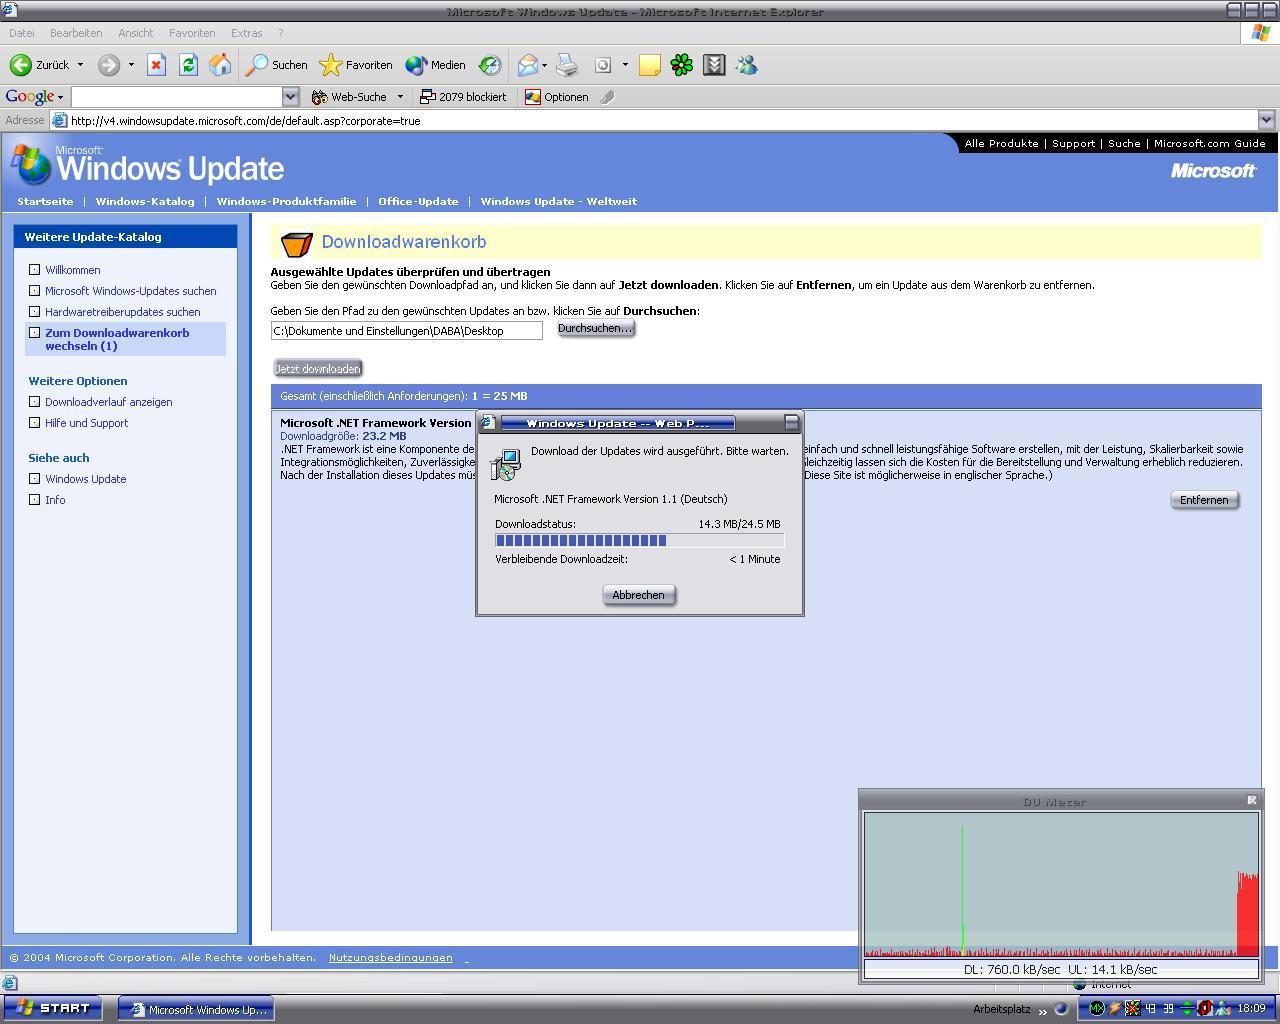The width and height of the screenshot is (1280, 1024).
Task: Open the address bar dropdown
Action: (1266, 120)
